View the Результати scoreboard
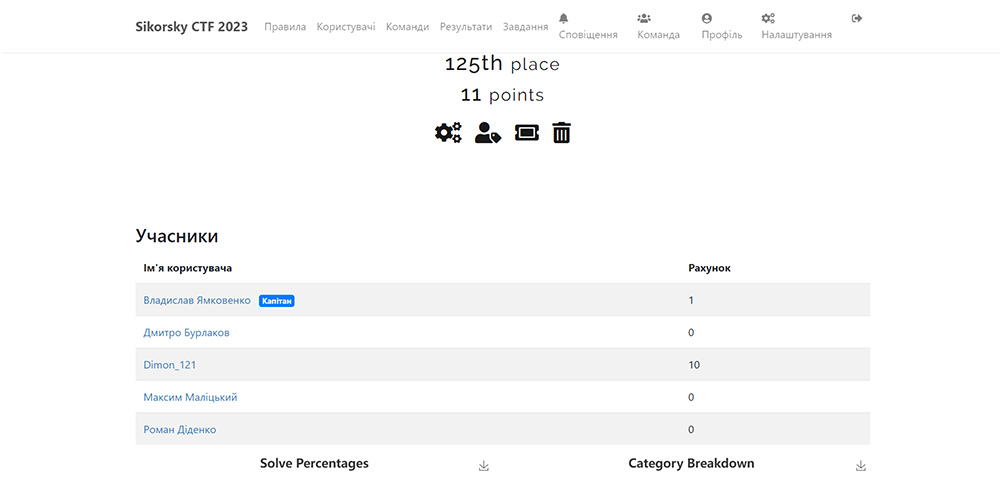The height and width of the screenshot is (492, 1000). 466,27
